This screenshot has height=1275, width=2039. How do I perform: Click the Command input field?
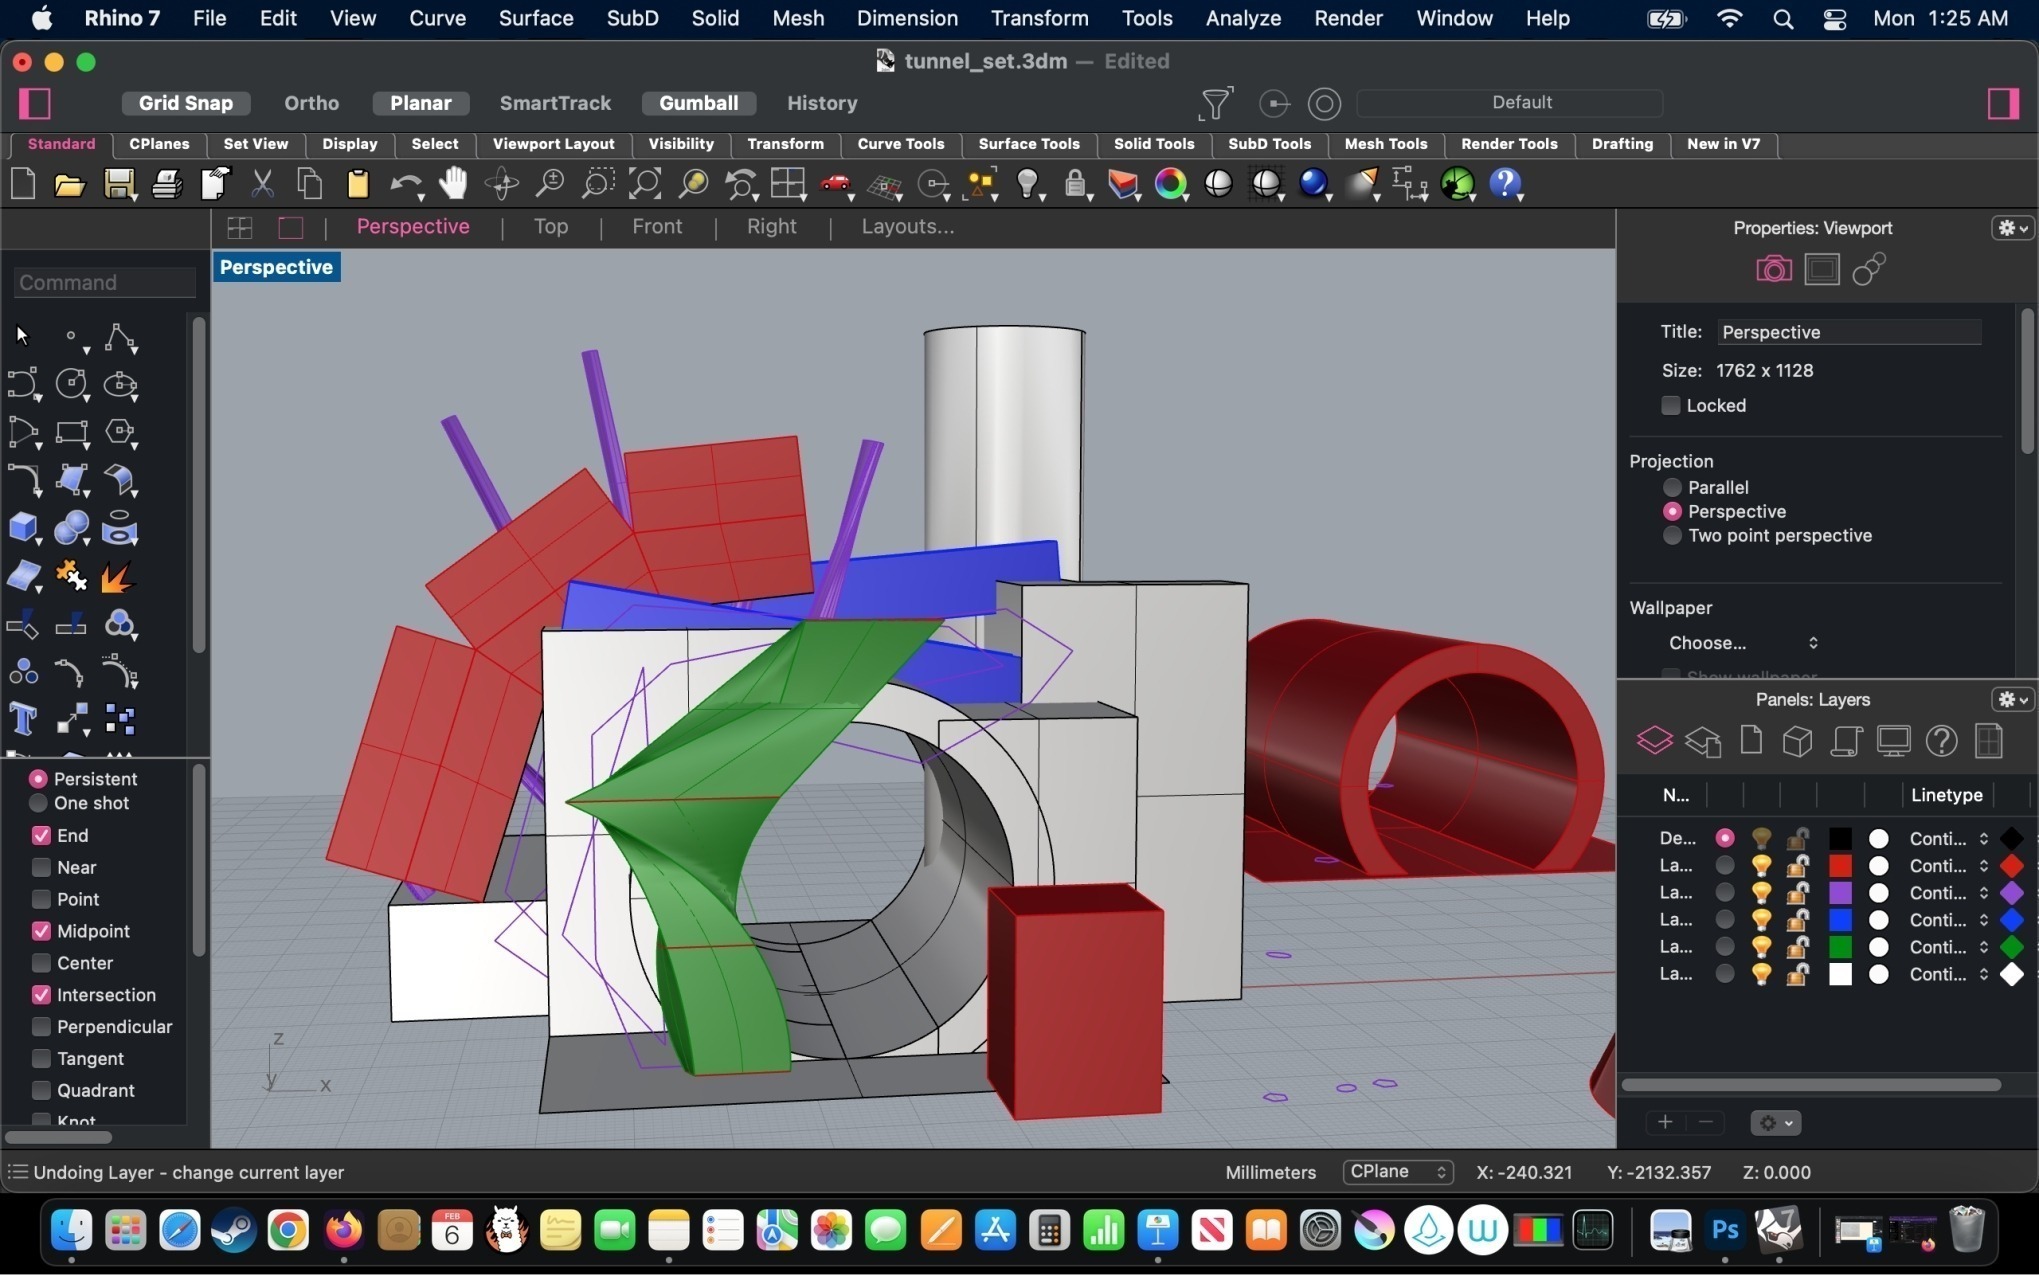105,283
